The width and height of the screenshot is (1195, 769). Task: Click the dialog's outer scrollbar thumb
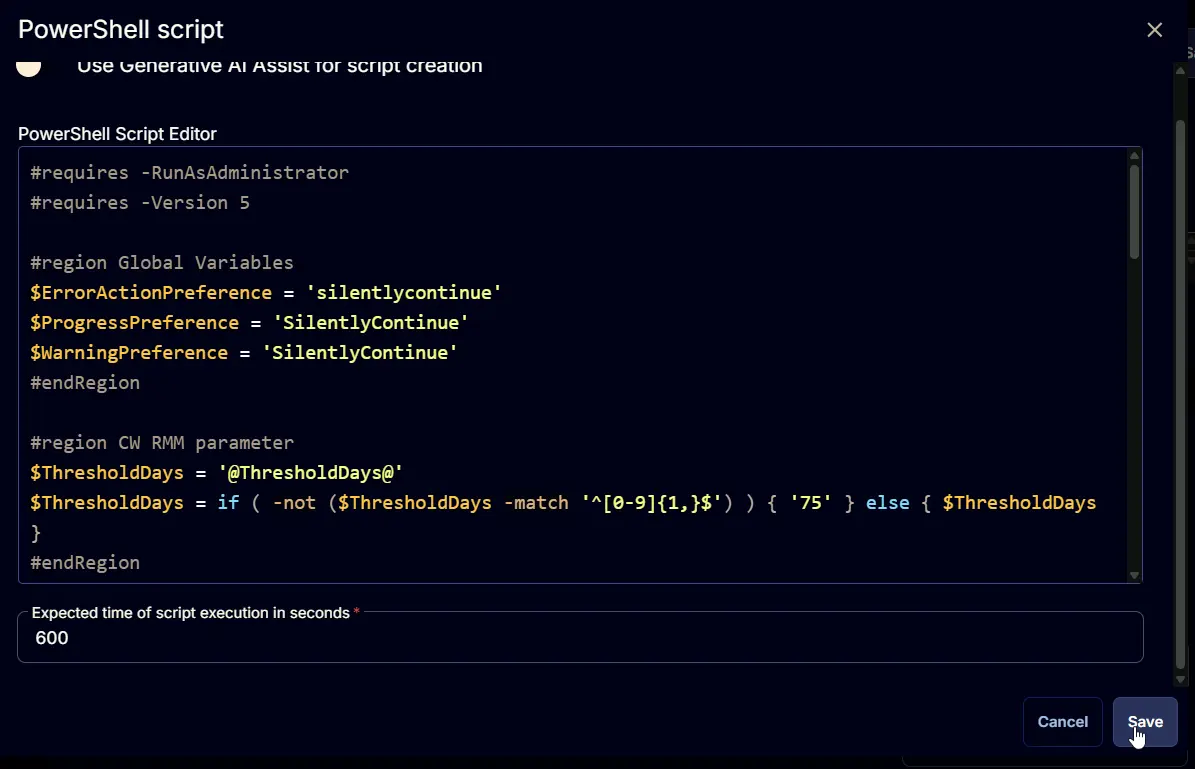coord(1181,393)
